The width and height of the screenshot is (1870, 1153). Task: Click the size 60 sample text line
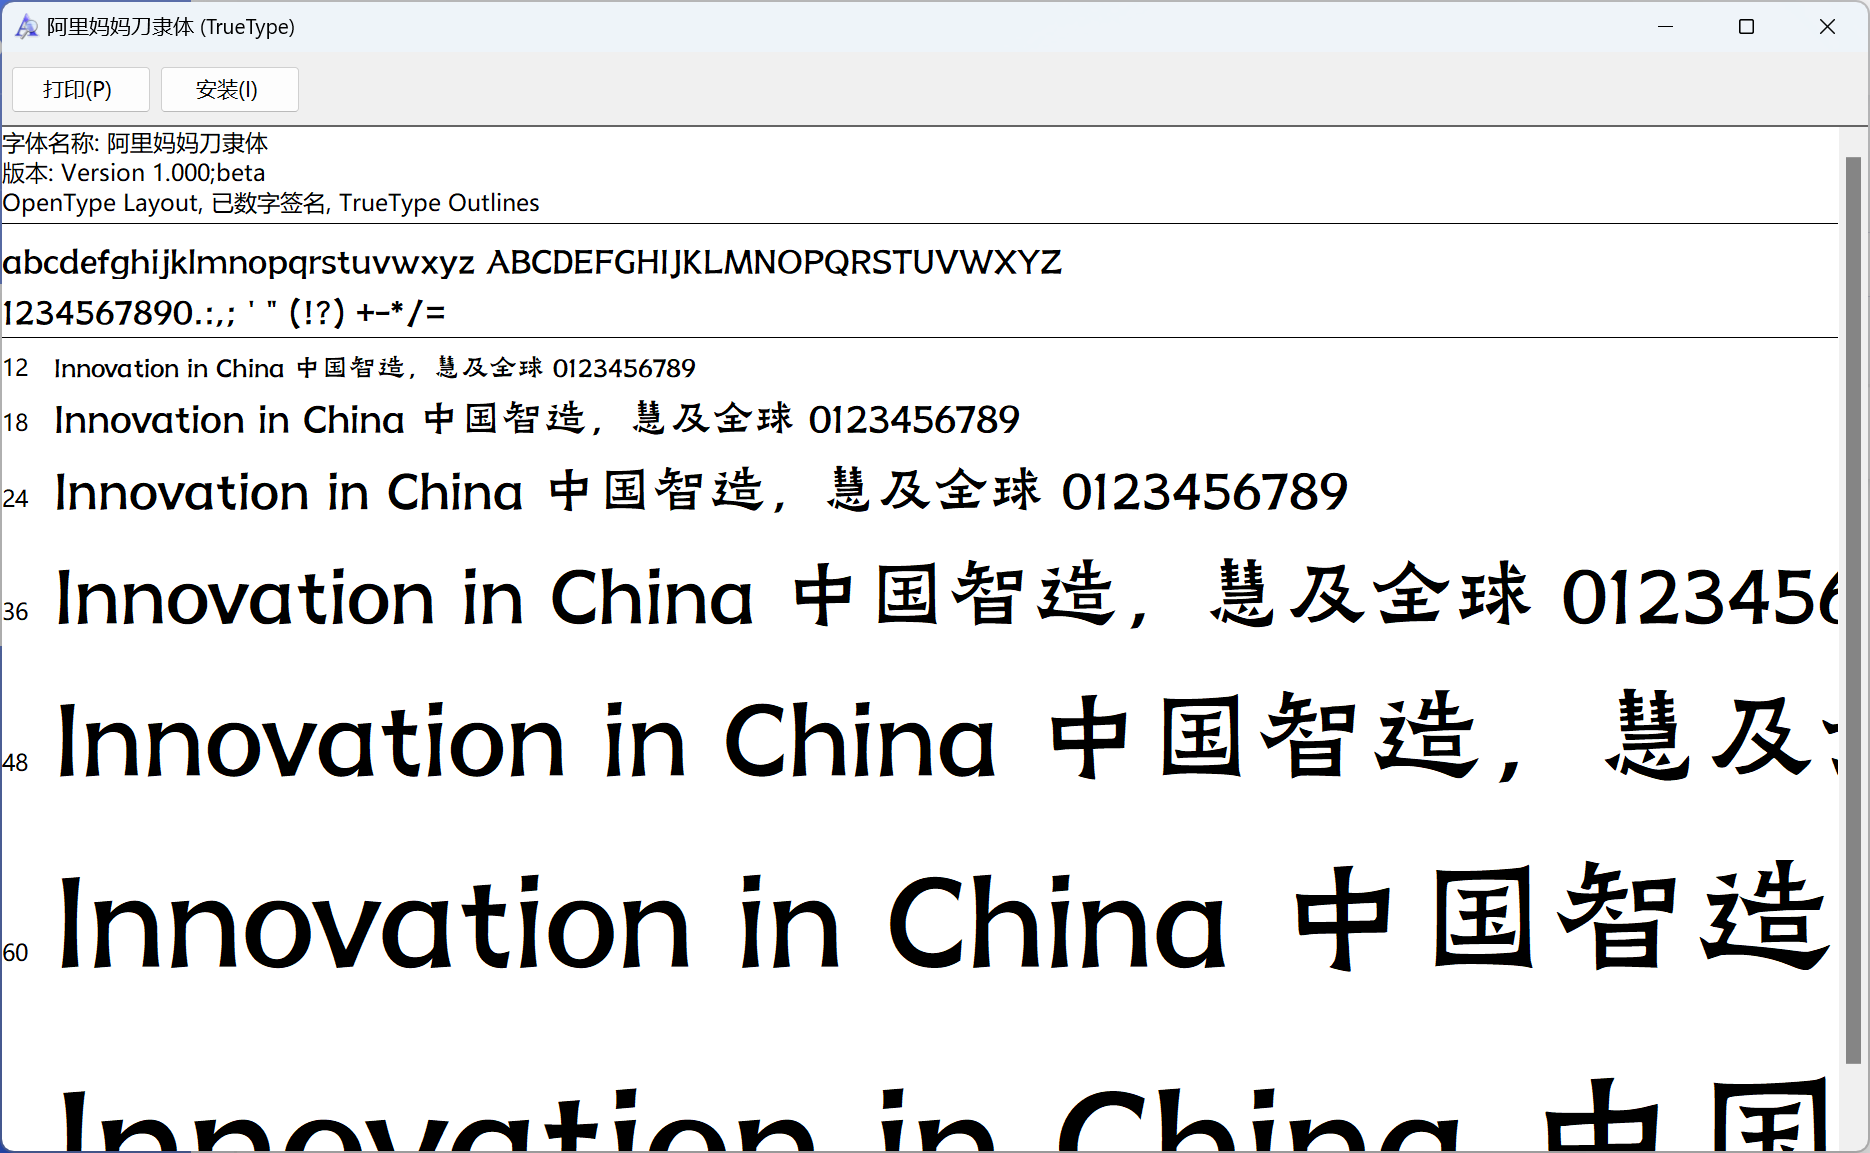[x=946, y=918]
